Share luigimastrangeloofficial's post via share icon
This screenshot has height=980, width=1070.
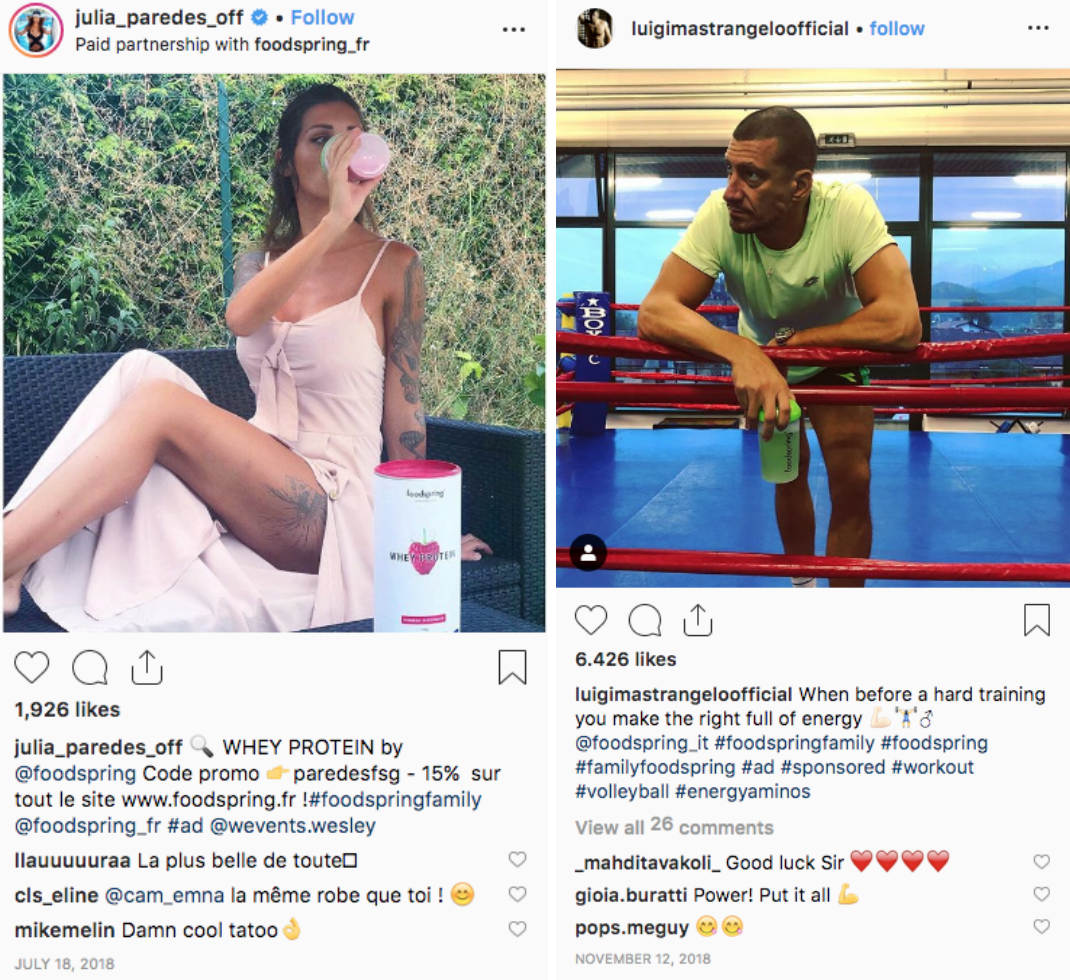697,620
